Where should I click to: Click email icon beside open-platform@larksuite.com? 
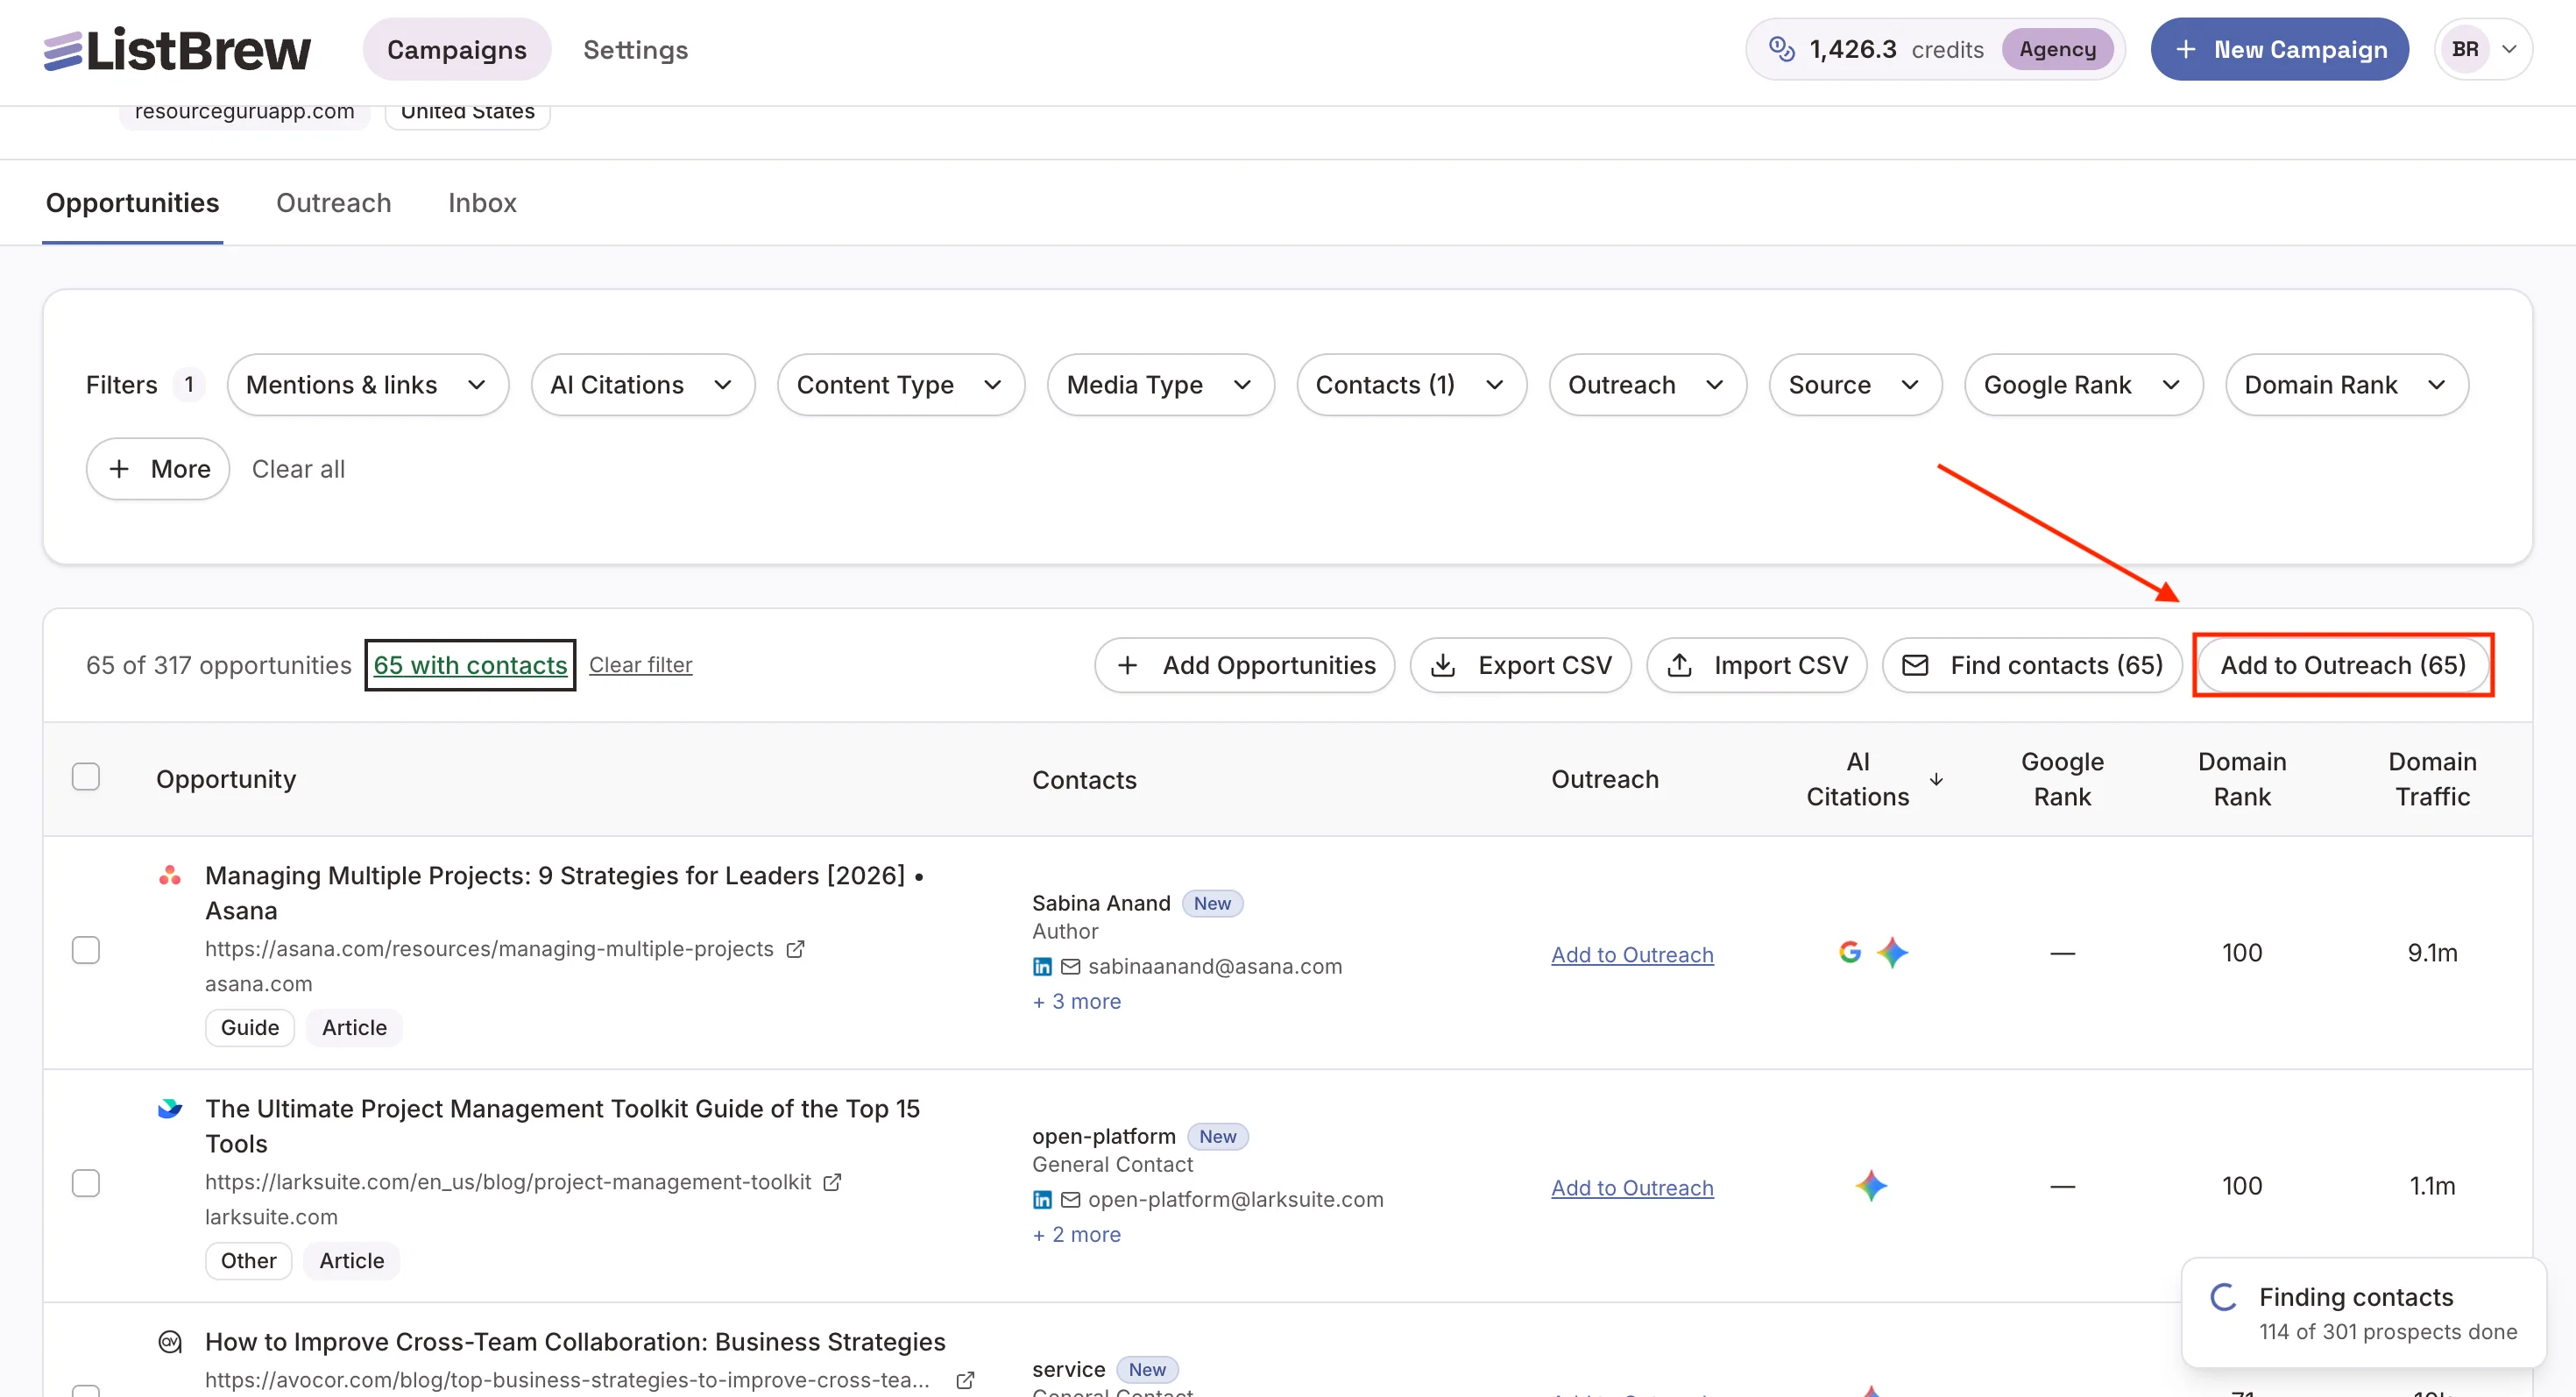pos(1070,1199)
